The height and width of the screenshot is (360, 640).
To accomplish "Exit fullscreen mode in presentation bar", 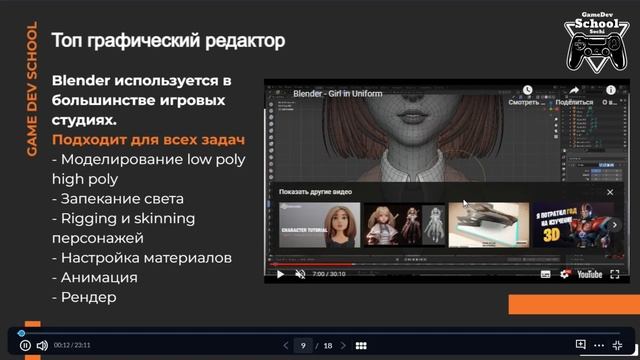I will (618, 345).
